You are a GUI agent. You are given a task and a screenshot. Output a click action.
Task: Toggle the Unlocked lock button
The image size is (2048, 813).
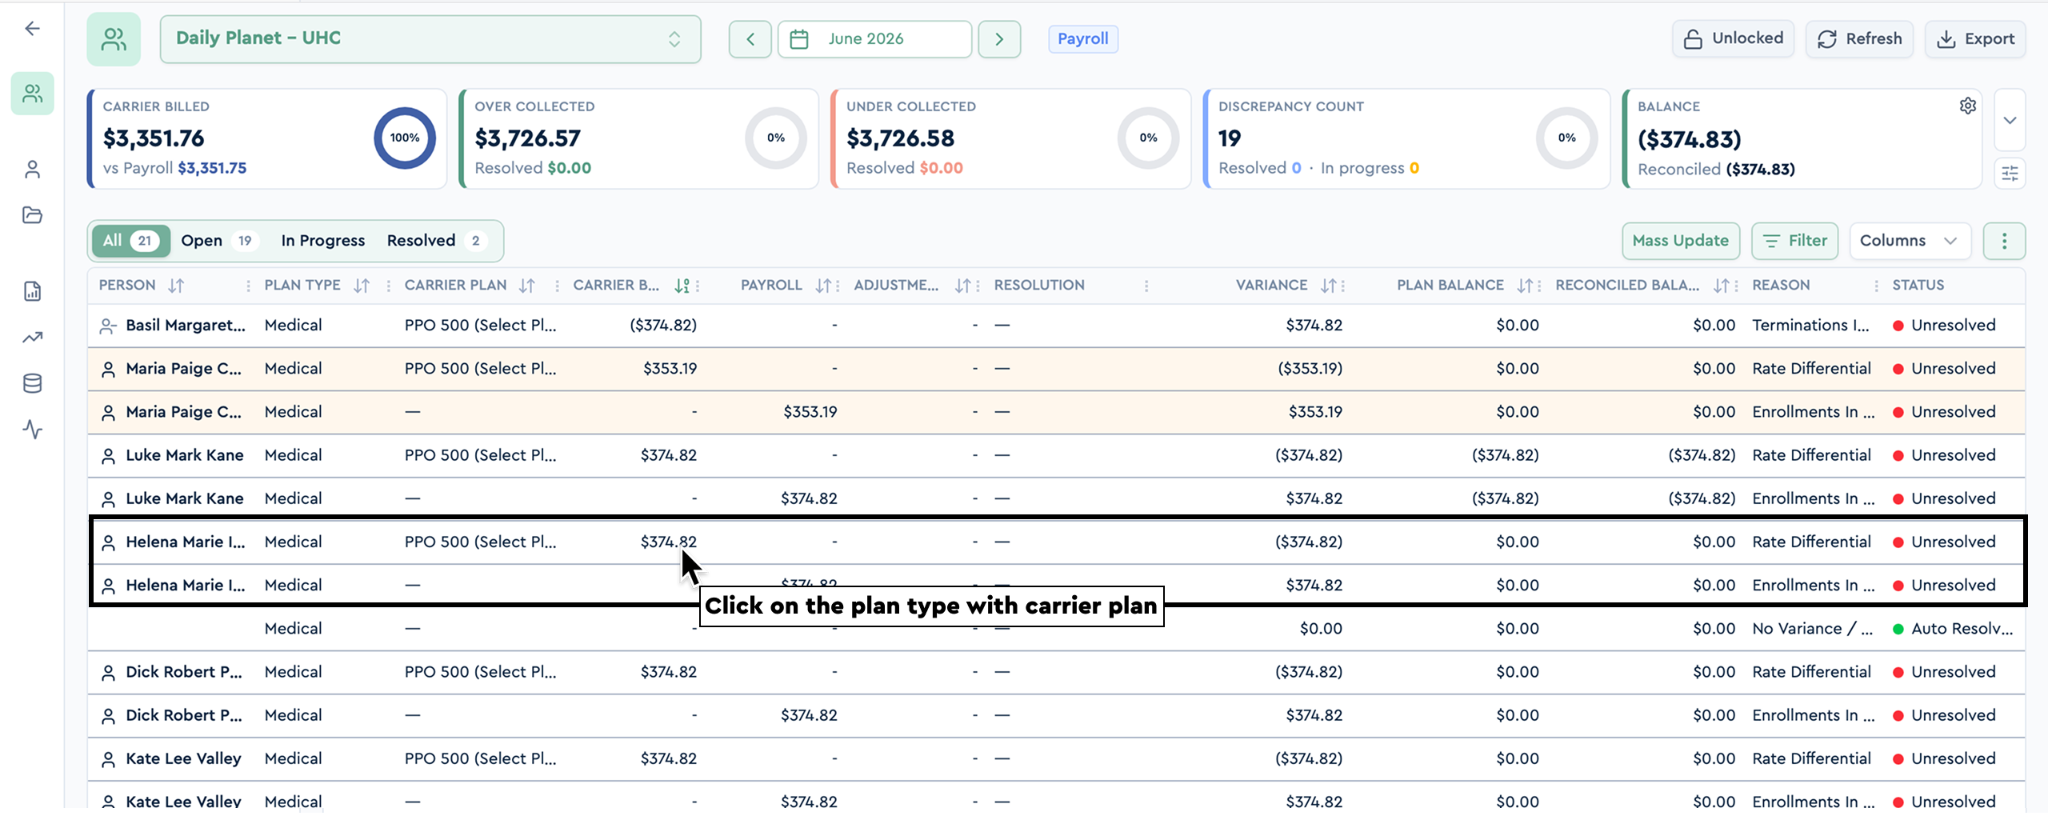(x=1733, y=39)
